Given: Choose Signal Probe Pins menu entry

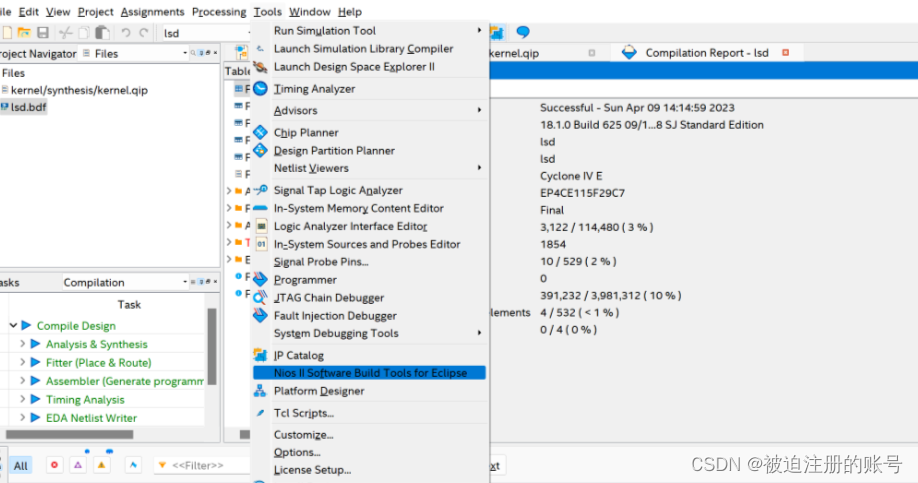Looking at the screenshot, I should 321,262.
